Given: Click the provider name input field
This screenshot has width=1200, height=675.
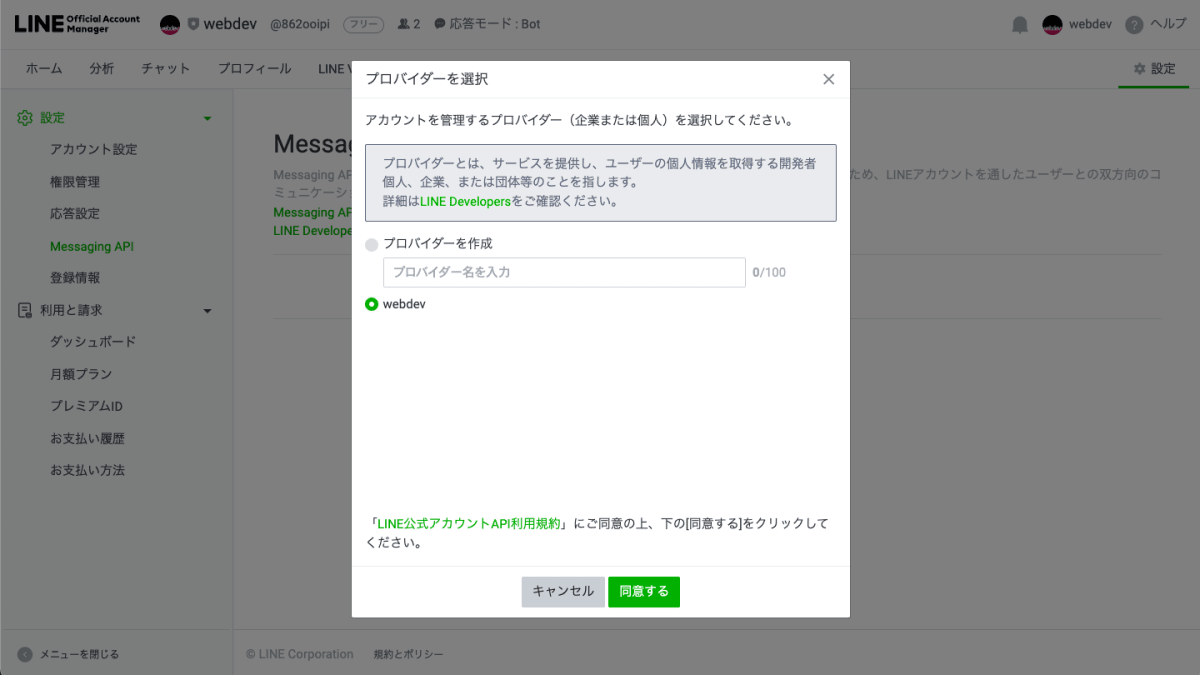Looking at the screenshot, I should tap(564, 272).
